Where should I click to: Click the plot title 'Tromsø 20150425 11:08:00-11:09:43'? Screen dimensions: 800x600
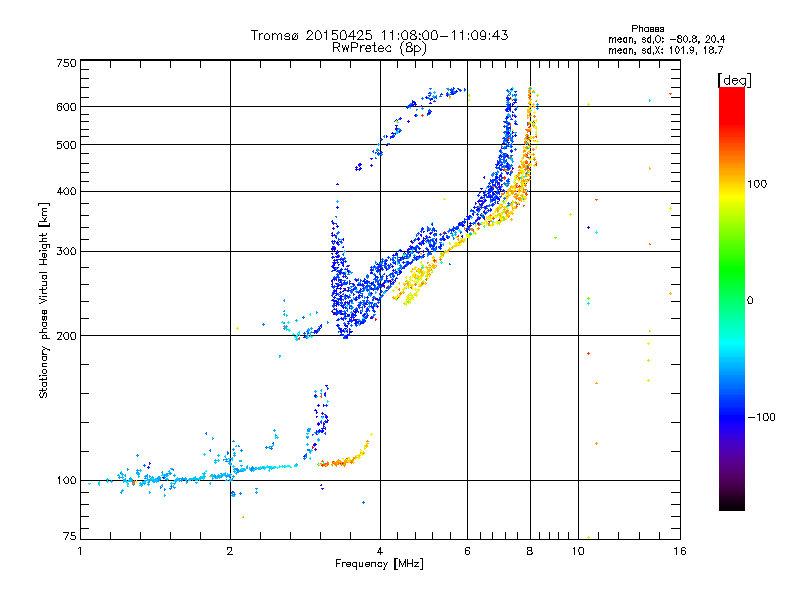point(379,35)
